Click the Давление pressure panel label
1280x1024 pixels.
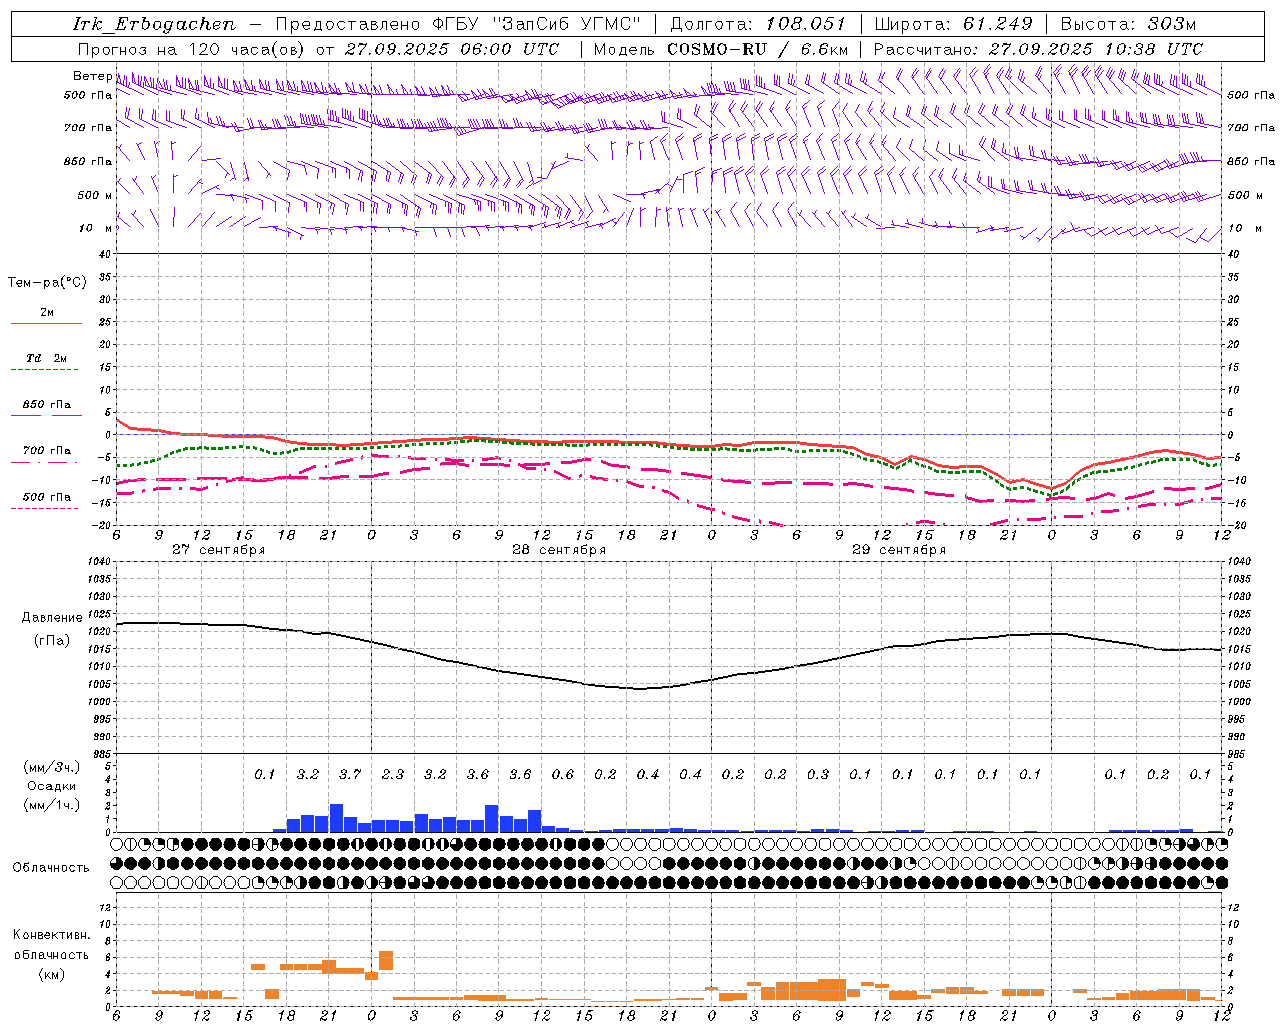pyautogui.click(x=51, y=618)
